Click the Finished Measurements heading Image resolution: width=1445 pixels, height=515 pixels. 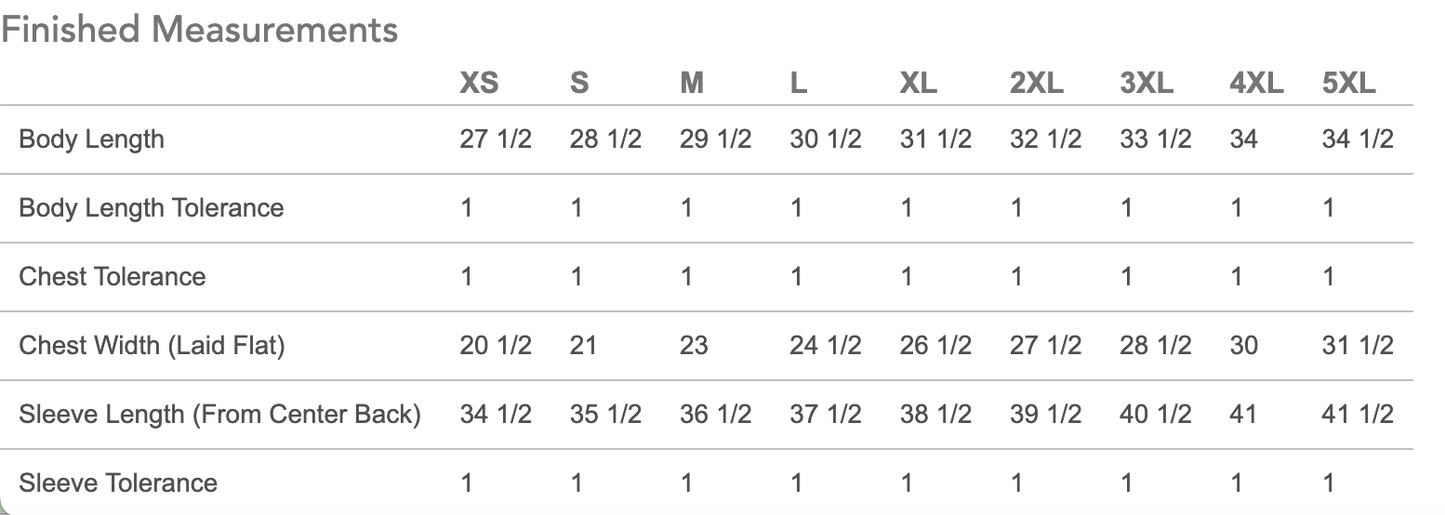tap(200, 30)
